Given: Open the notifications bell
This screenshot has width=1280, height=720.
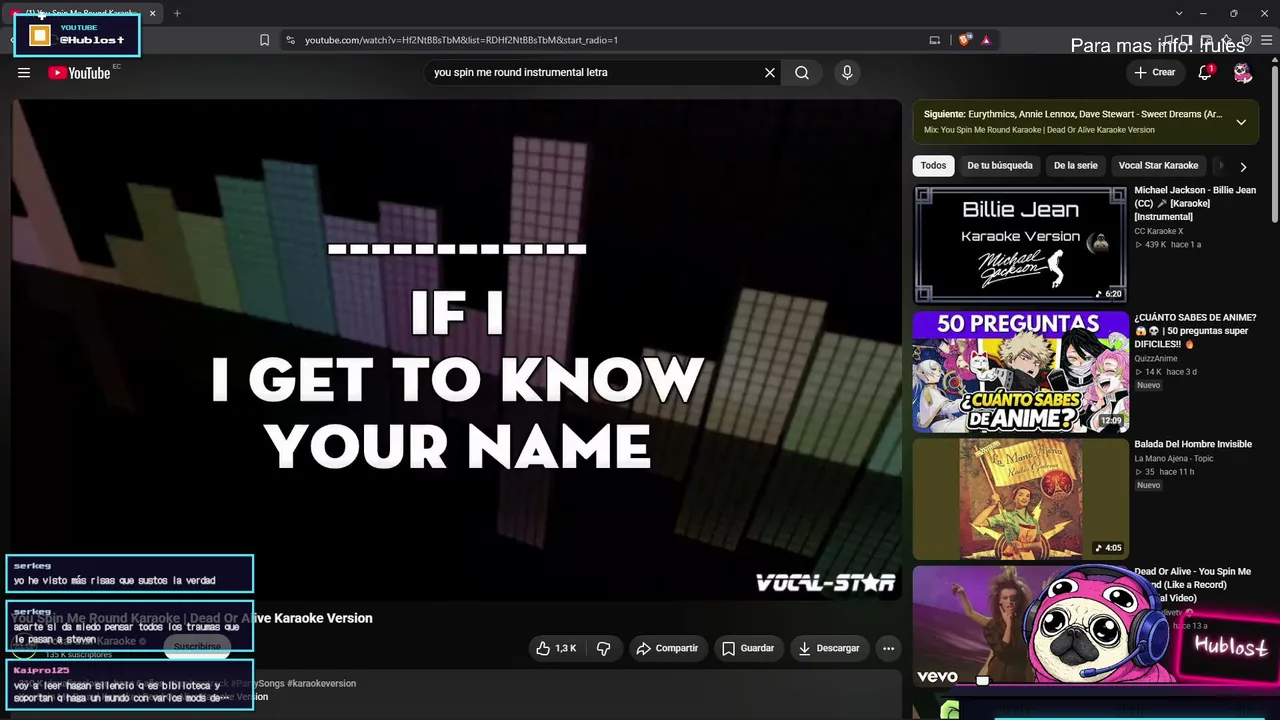Looking at the screenshot, I should point(1206,72).
